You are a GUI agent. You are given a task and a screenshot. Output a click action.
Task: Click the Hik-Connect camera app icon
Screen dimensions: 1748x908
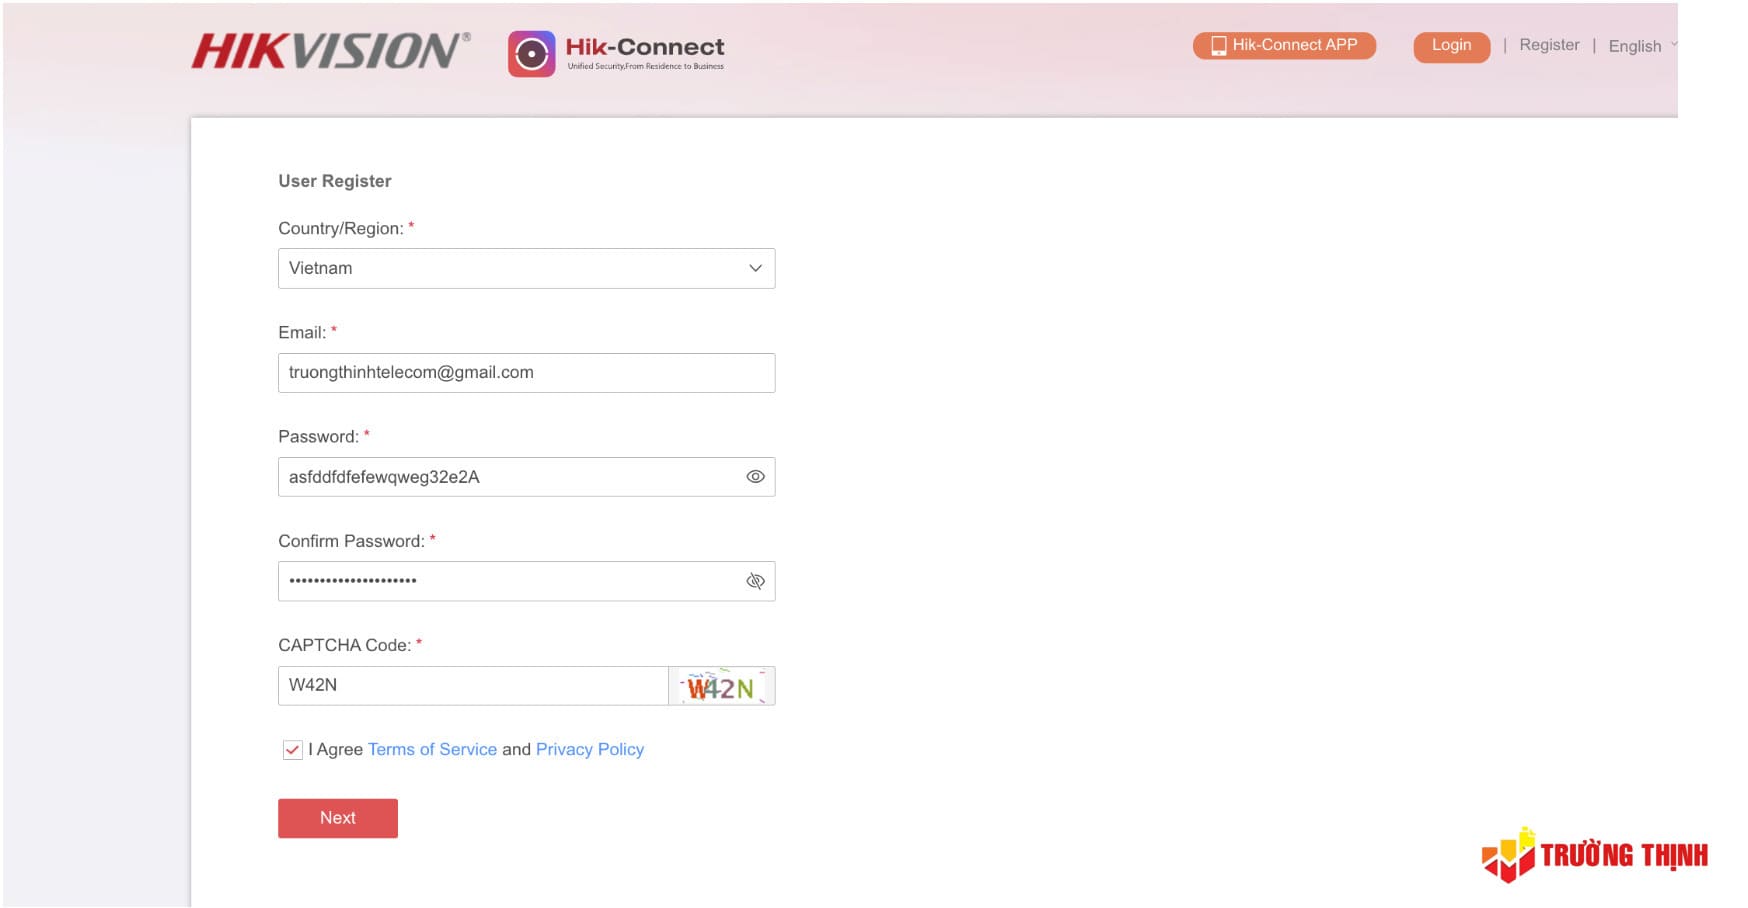[531, 54]
